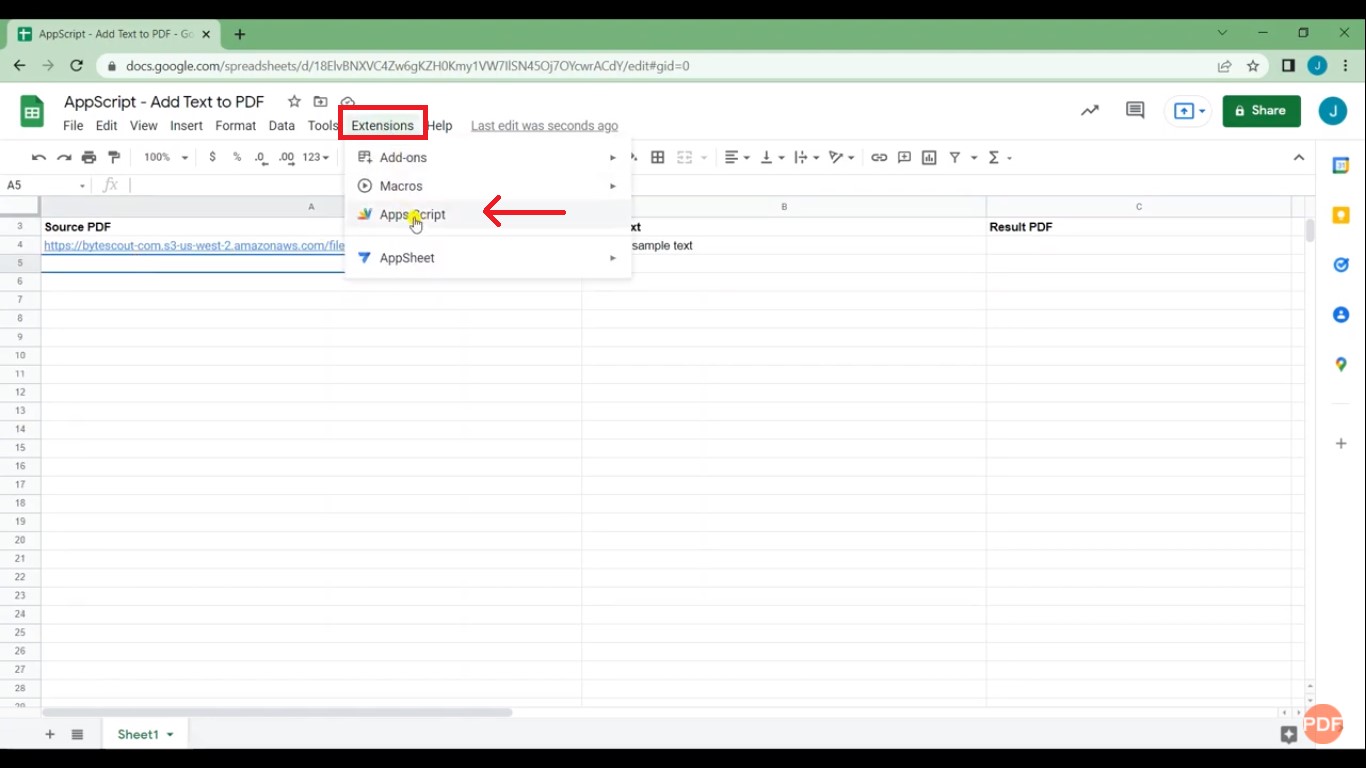Choose Apps Script from Extensions menu

pyautogui.click(x=487, y=214)
